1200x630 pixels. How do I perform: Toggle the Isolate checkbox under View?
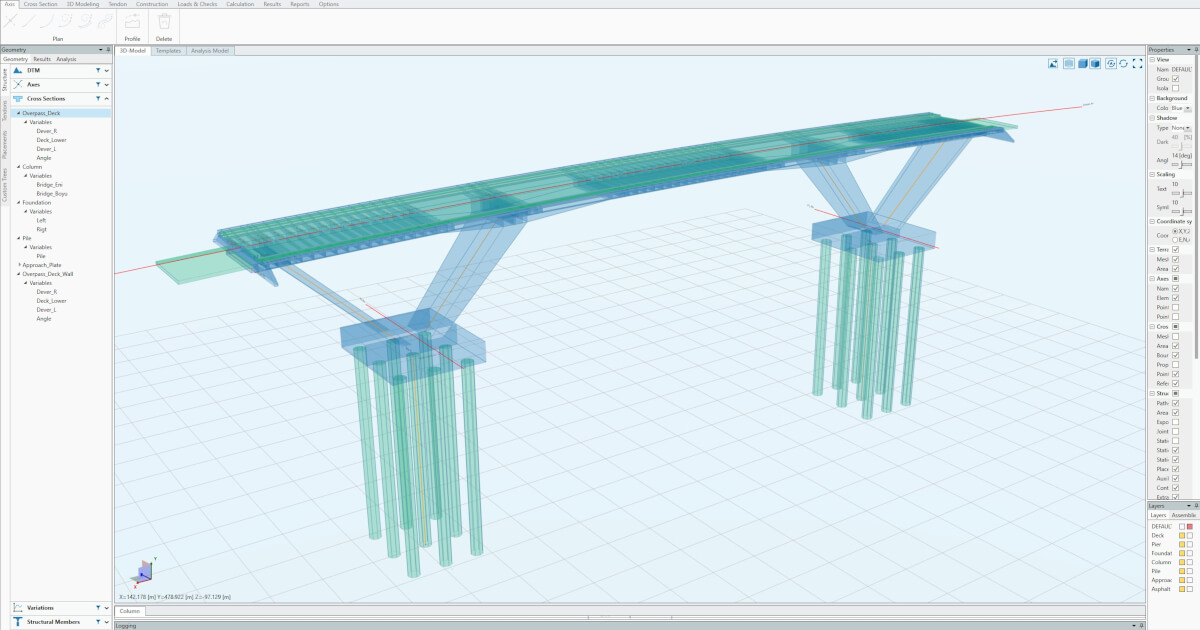[x=1175, y=88]
